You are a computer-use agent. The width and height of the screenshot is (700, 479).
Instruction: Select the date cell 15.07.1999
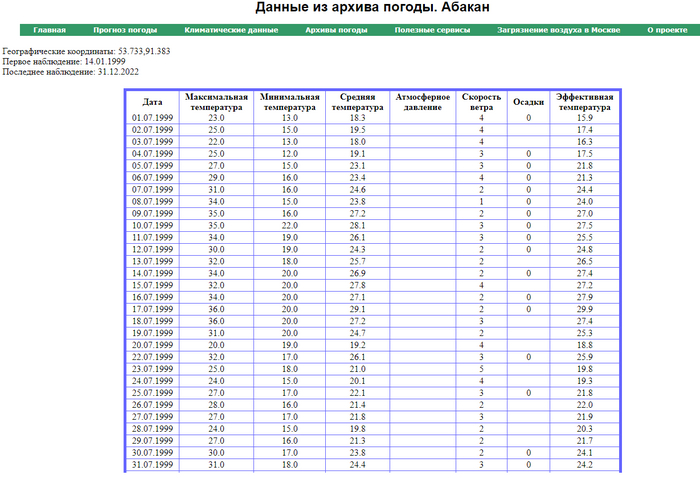pos(152,285)
